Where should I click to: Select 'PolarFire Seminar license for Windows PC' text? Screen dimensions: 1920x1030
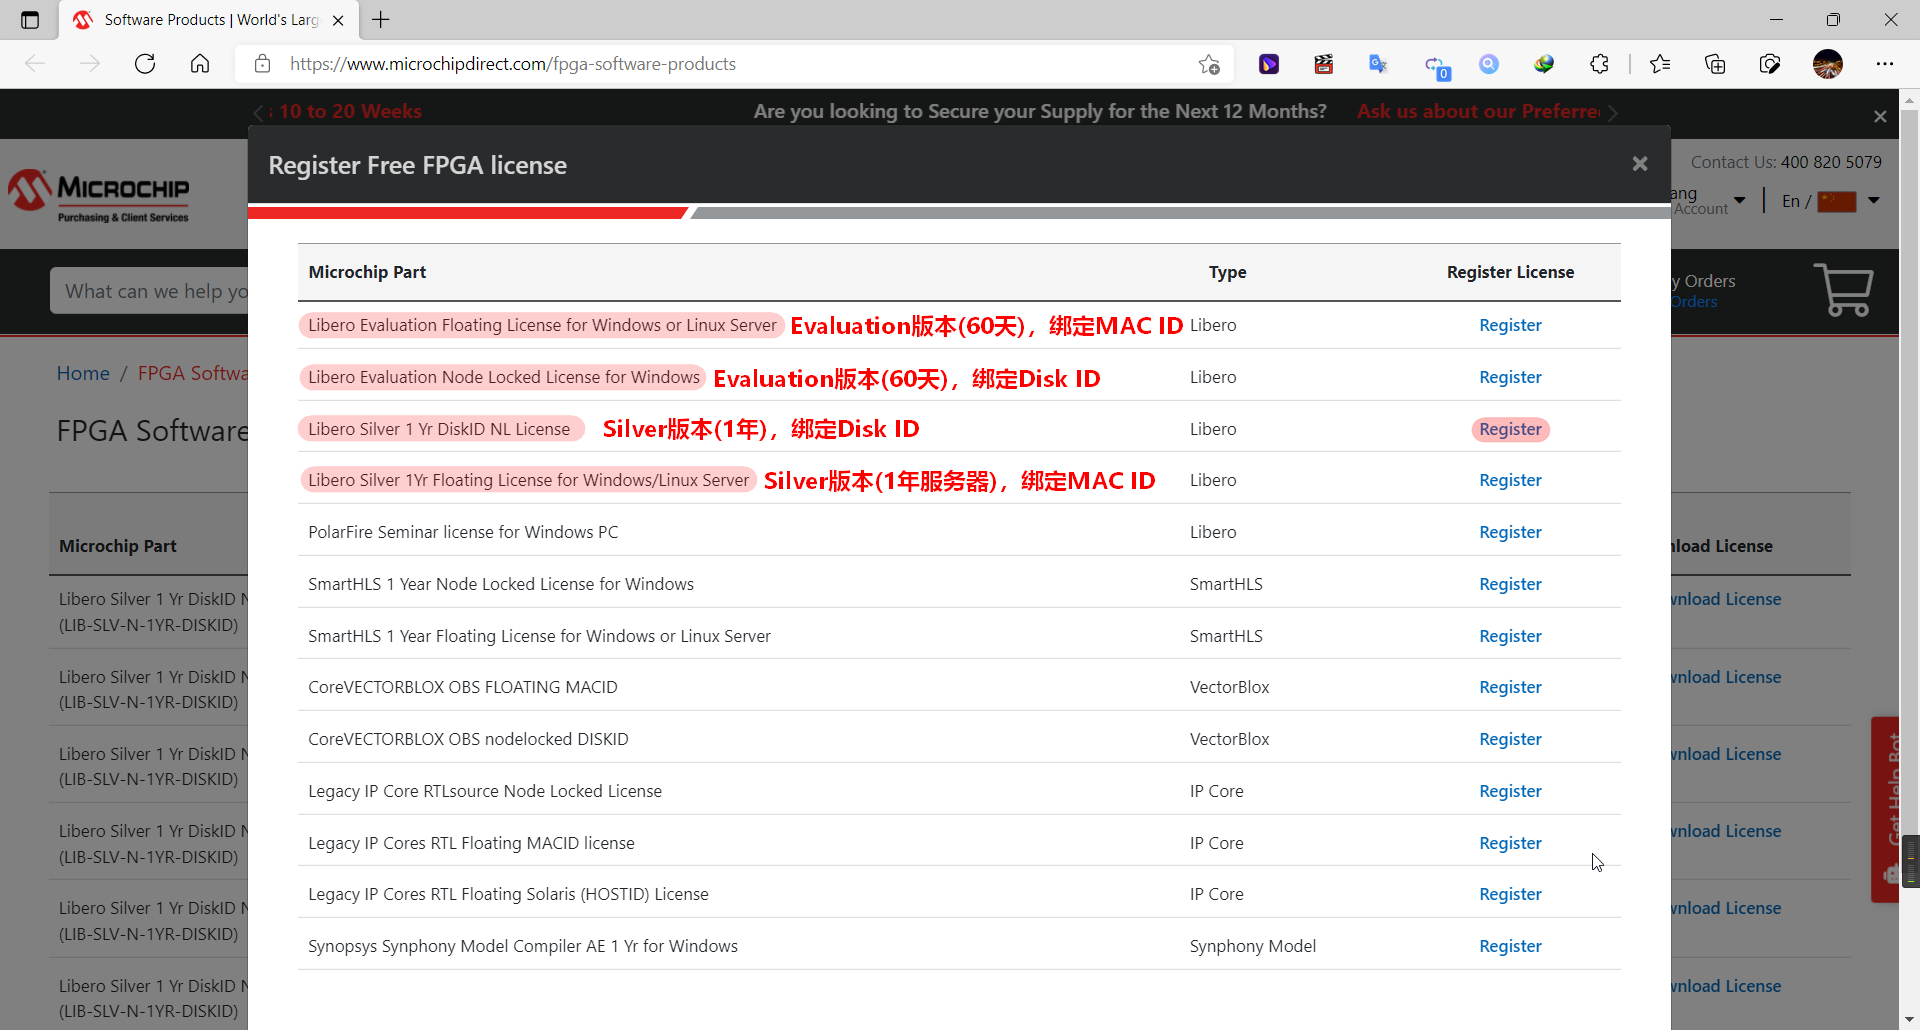[463, 532]
